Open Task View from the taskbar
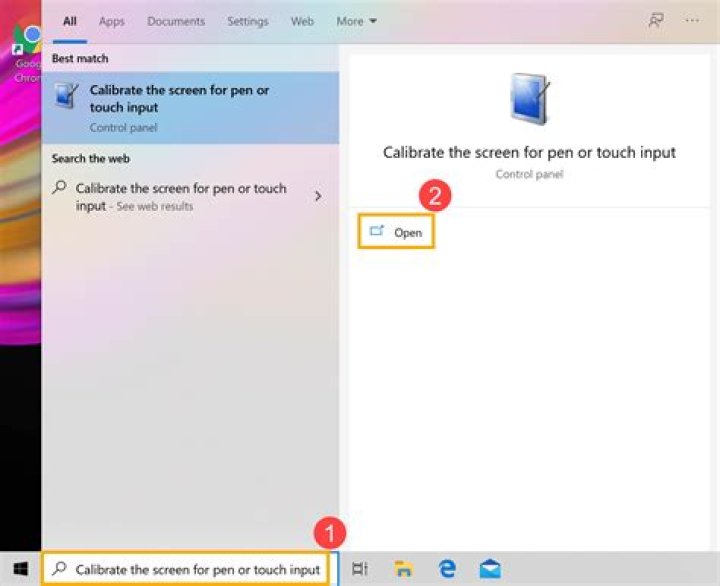 361,569
